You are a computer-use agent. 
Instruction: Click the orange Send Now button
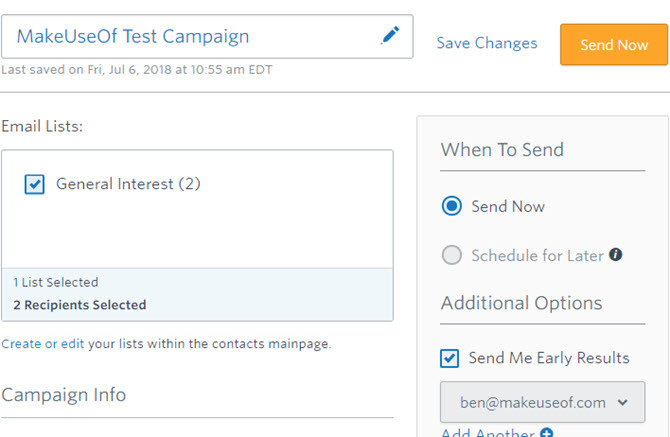(x=614, y=44)
